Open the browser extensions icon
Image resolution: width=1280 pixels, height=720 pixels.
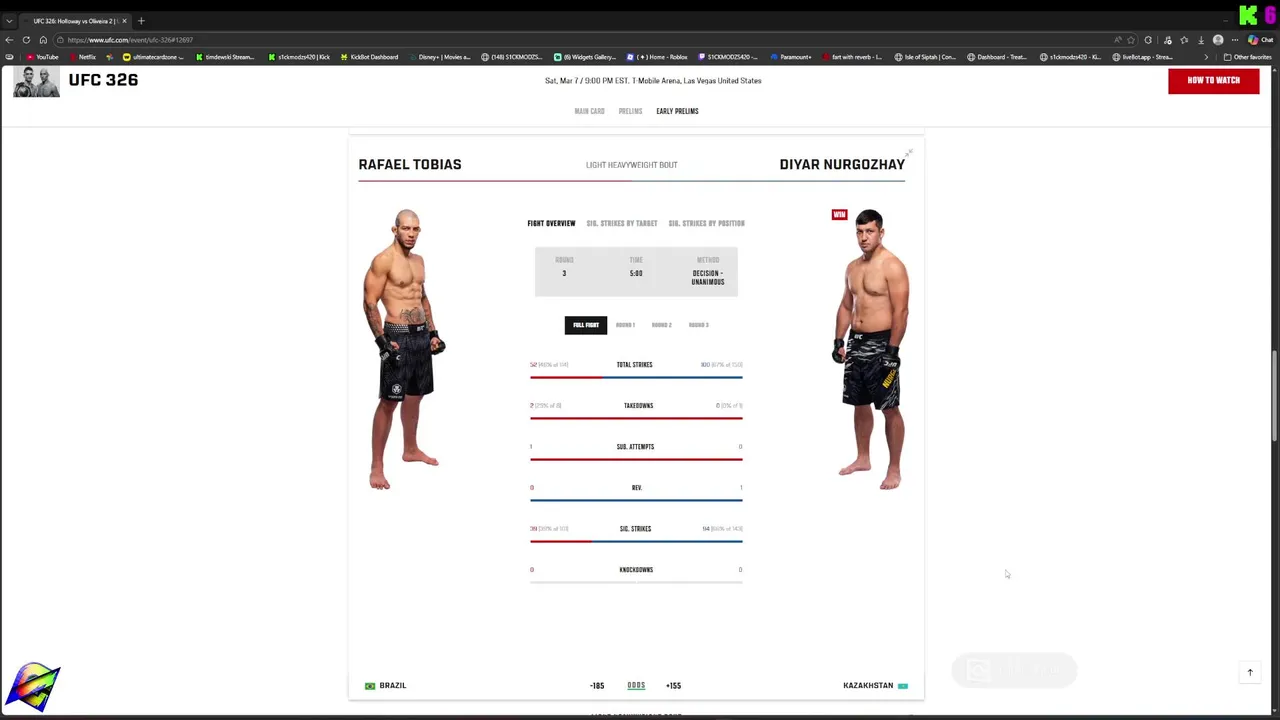(1148, 40)
